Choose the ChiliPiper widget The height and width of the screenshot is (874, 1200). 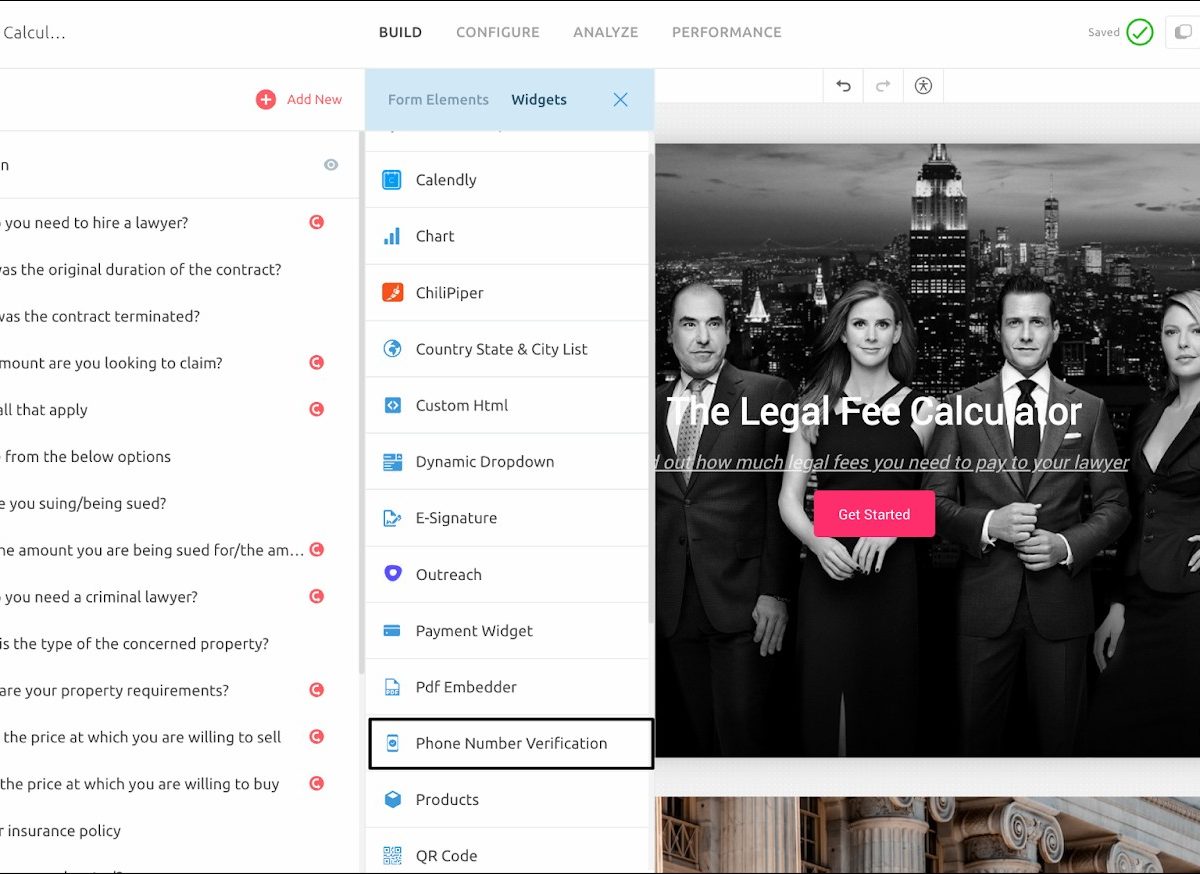449,293
